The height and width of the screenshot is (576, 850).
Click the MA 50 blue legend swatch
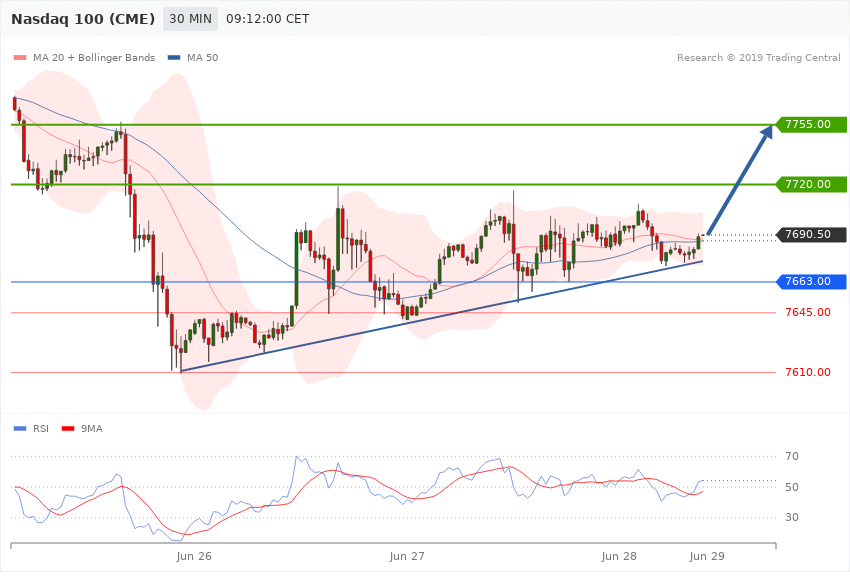(174, 57)
